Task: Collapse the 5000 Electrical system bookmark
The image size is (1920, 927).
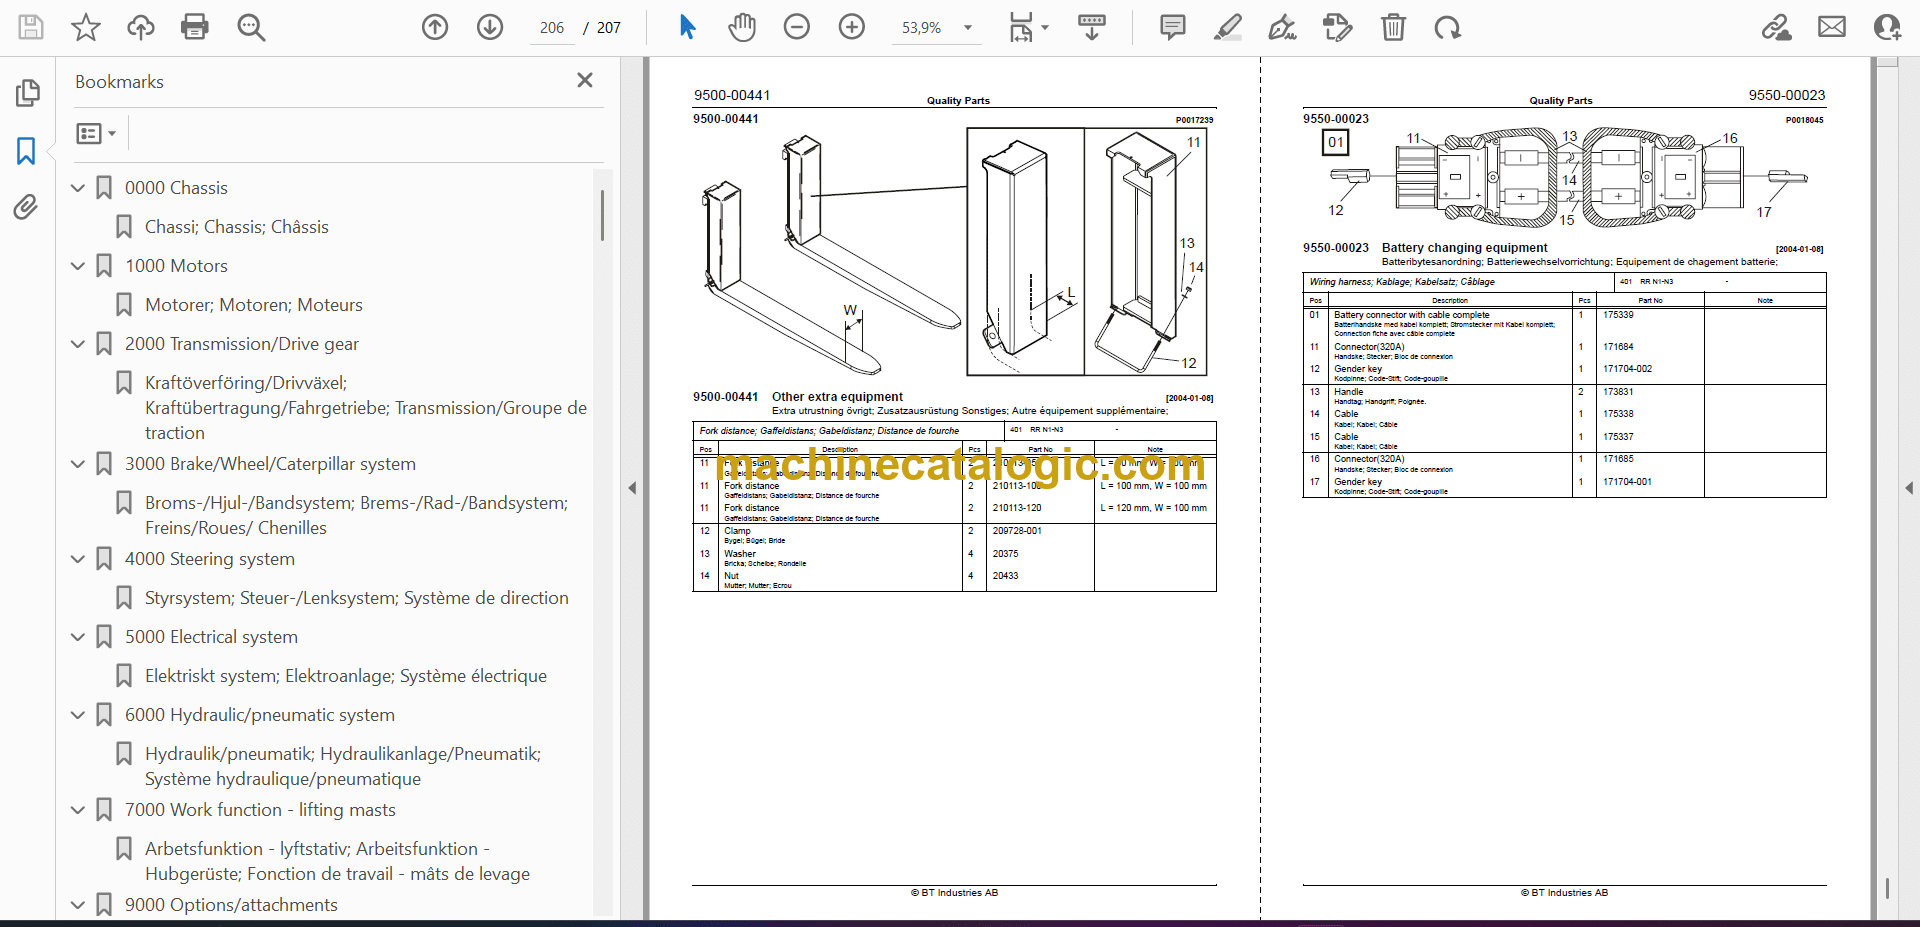Action: tap(78, 637)
